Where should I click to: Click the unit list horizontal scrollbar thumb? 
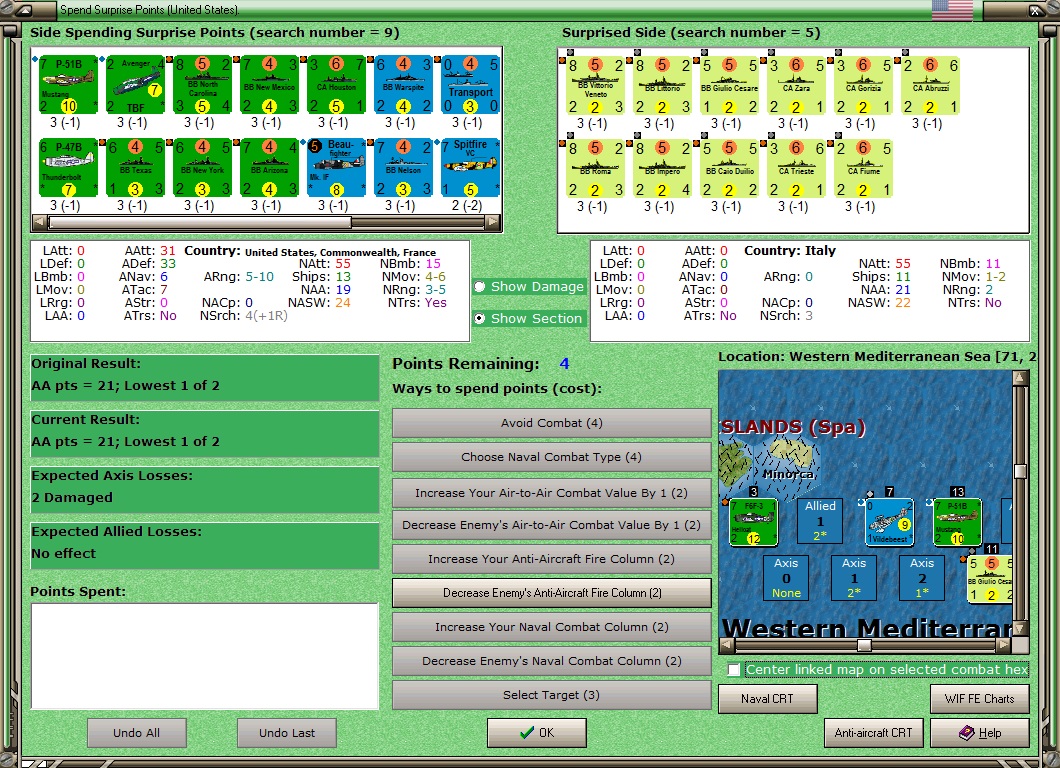200,222
